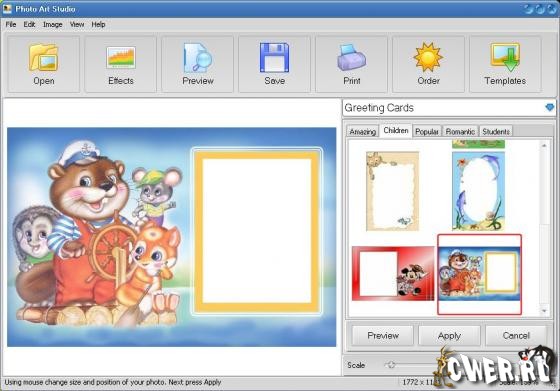Screen dimensions: 560x391
Task: Open the Image menu
Action: [52, 24]
